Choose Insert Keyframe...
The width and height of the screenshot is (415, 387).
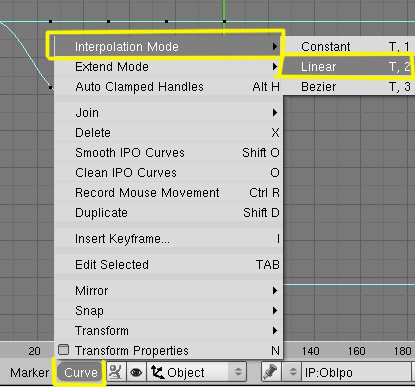click(x=168, y=239)
